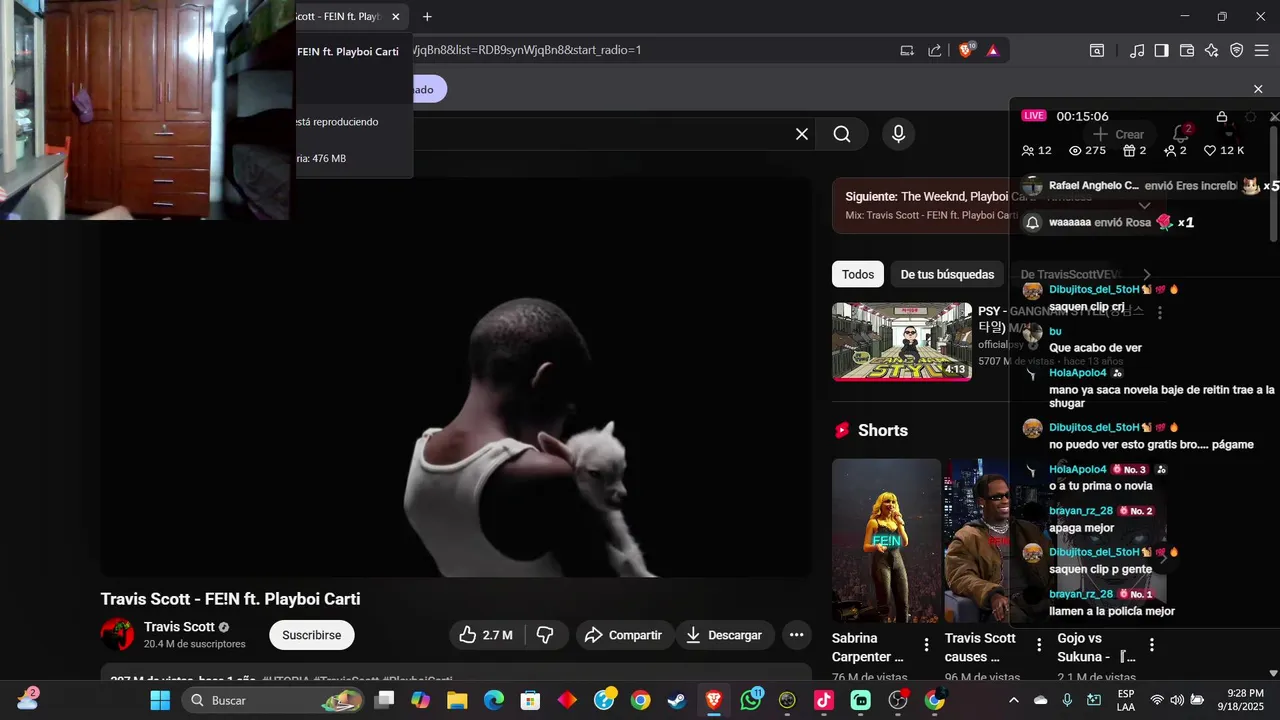The width and height of the screenshot is (1280, 720).
Task: Click the lock icon in live overlay
Action: point(1221,117)
